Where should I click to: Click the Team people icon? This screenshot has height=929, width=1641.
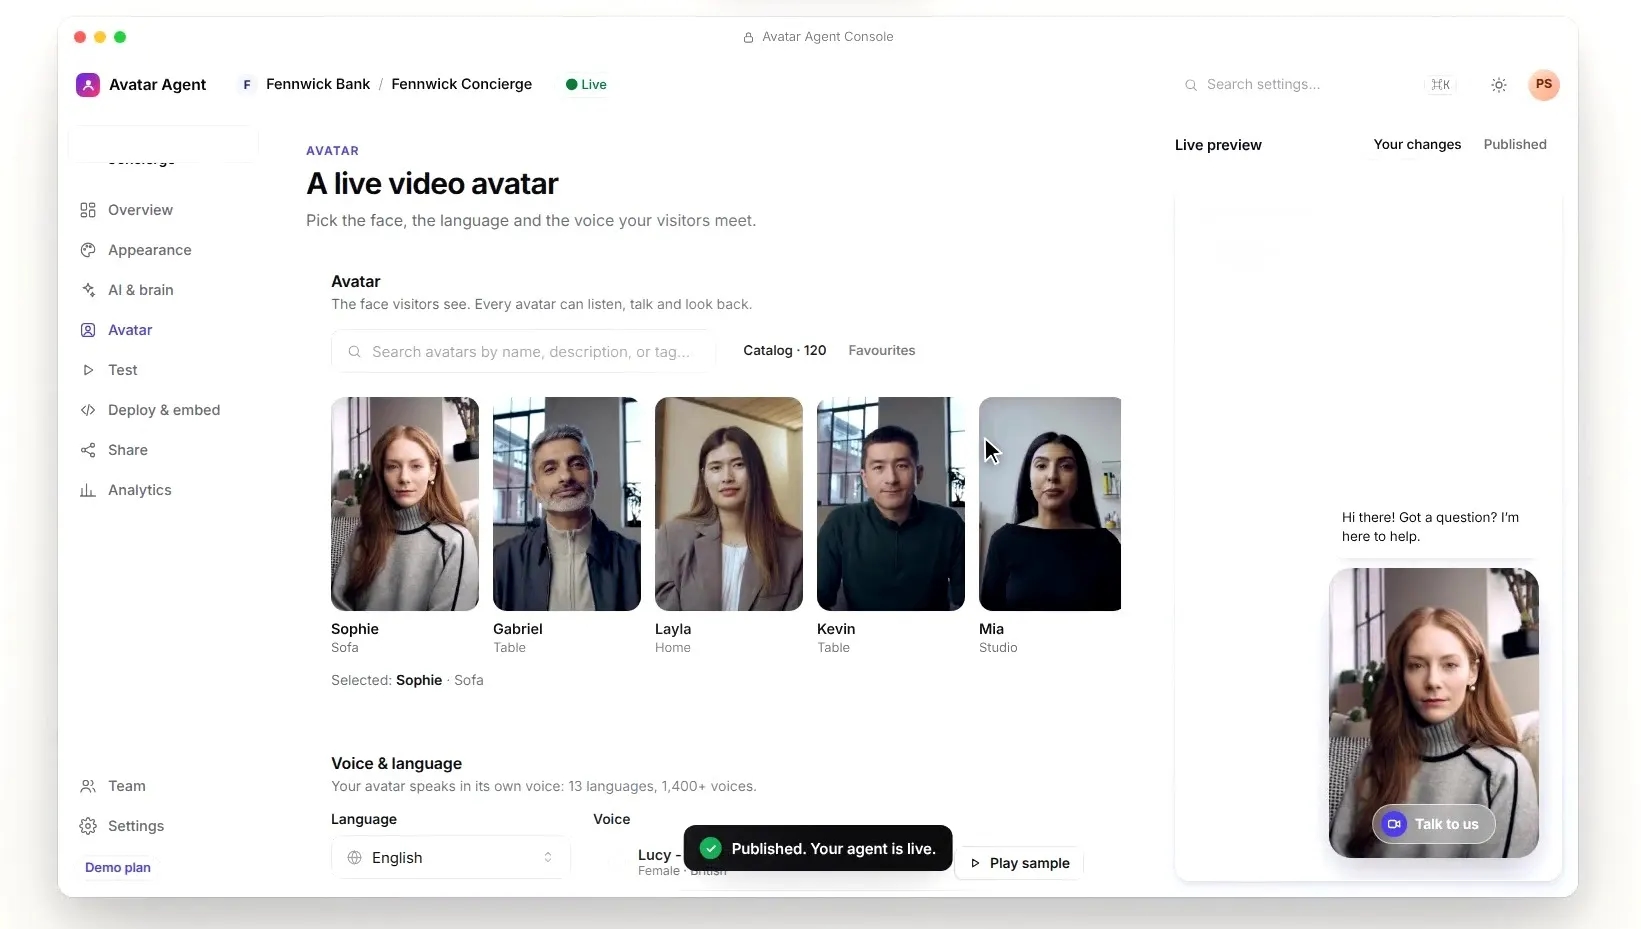coord(88,786)
